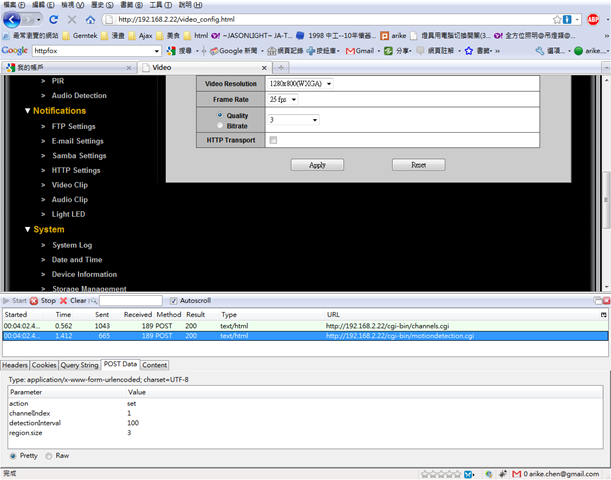
Task: Enable the HTTP Transport checkbox
Action: point(273,140)
